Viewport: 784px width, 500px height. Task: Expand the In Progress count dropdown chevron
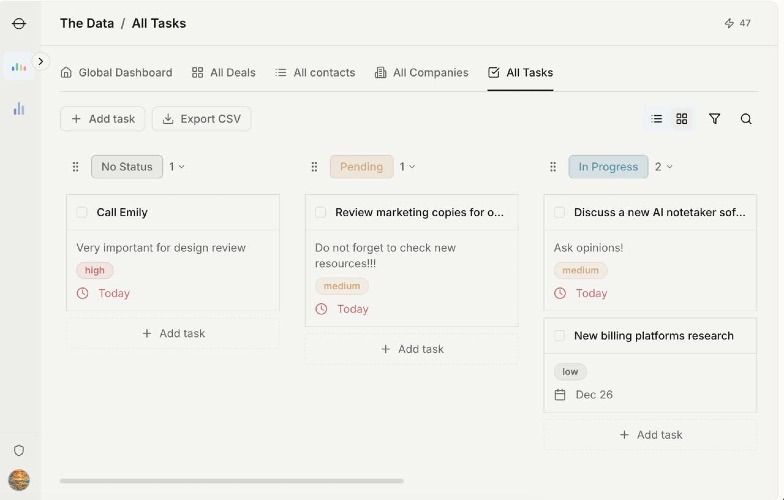point(670,166)
